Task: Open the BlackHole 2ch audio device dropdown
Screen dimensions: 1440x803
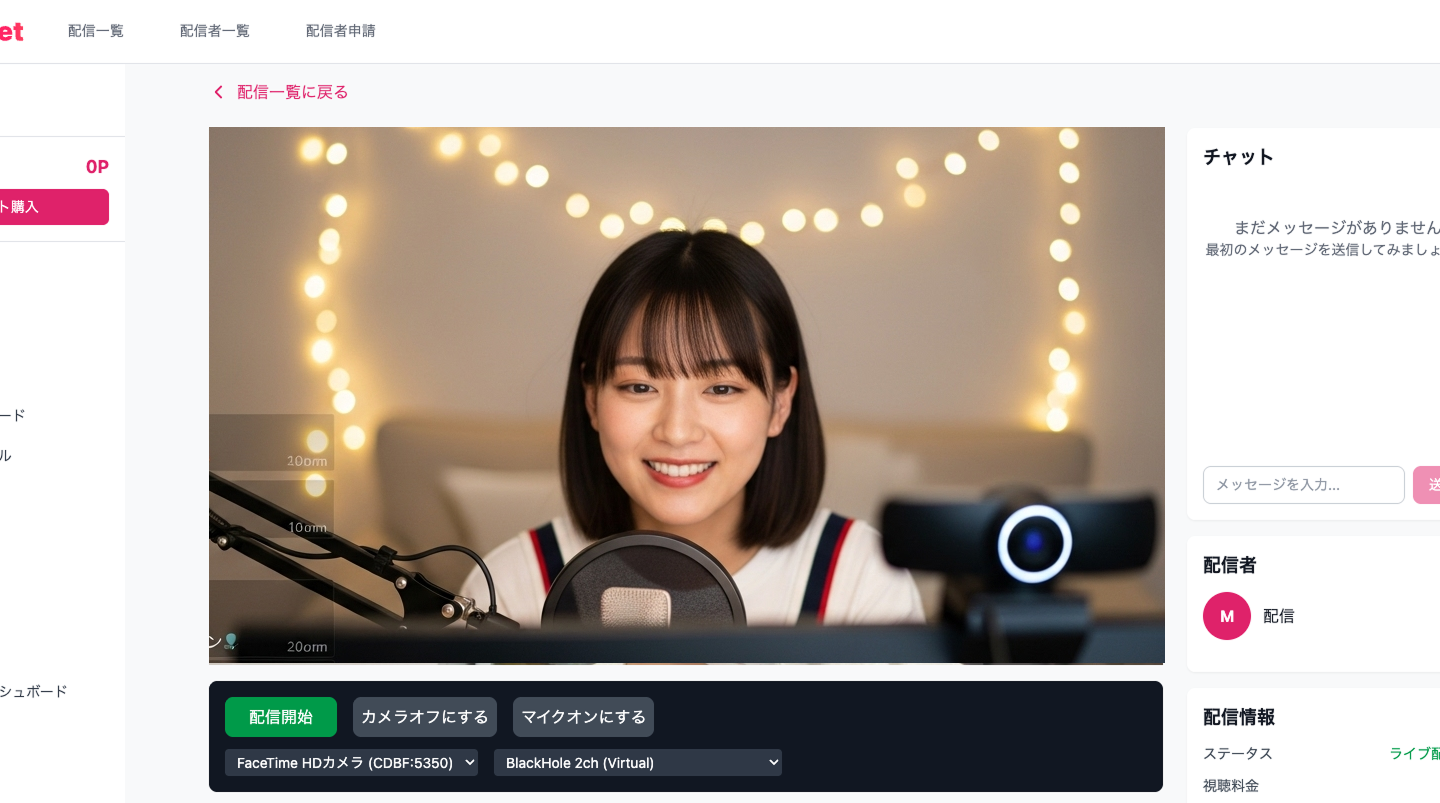Action: [637, 762]
